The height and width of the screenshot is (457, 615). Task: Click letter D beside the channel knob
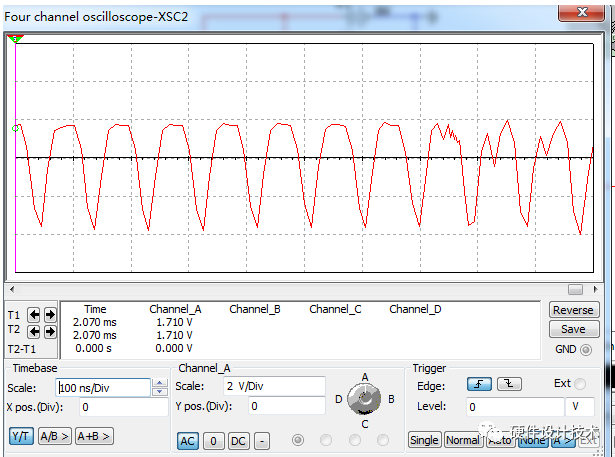tap(338, 399)
